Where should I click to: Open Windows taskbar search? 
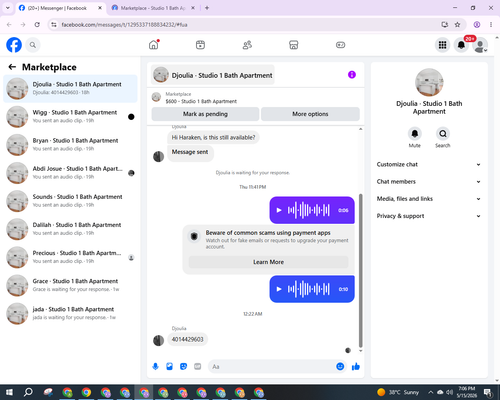(x=28, y=392)
